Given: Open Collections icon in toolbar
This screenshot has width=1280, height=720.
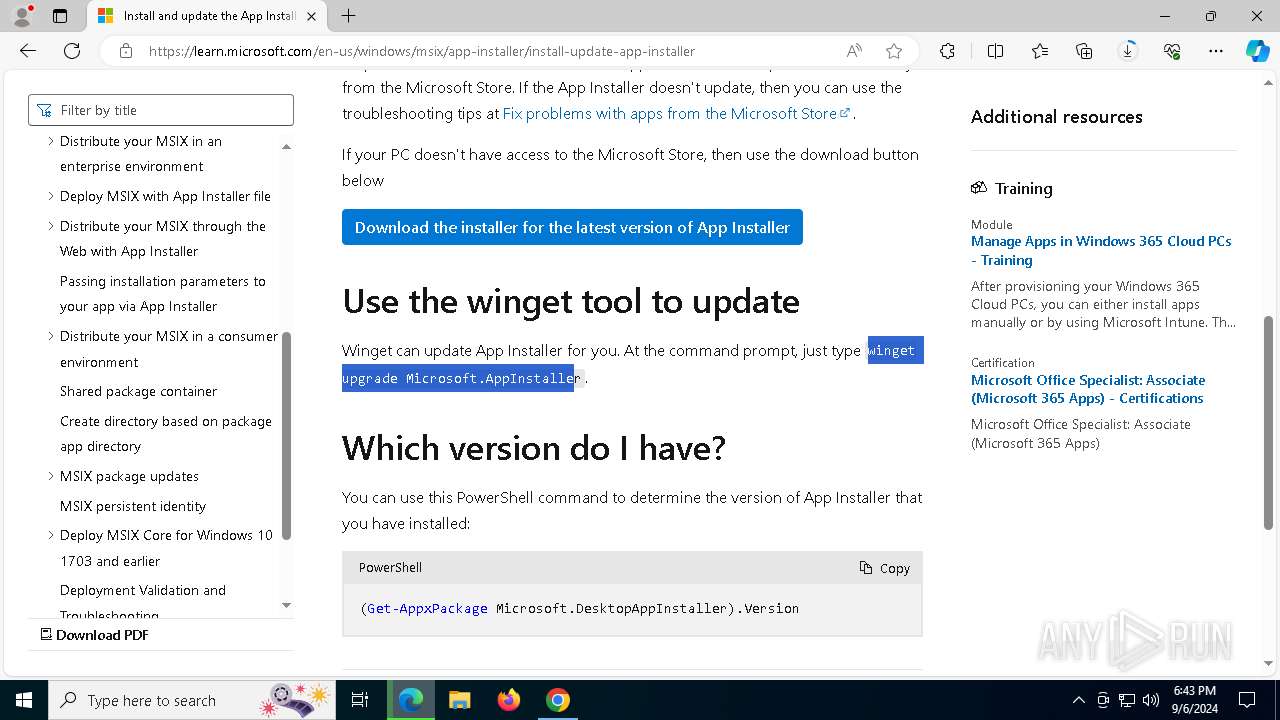Looking at the screenshot, I should pyautogui.click(x=1084, y=51).
